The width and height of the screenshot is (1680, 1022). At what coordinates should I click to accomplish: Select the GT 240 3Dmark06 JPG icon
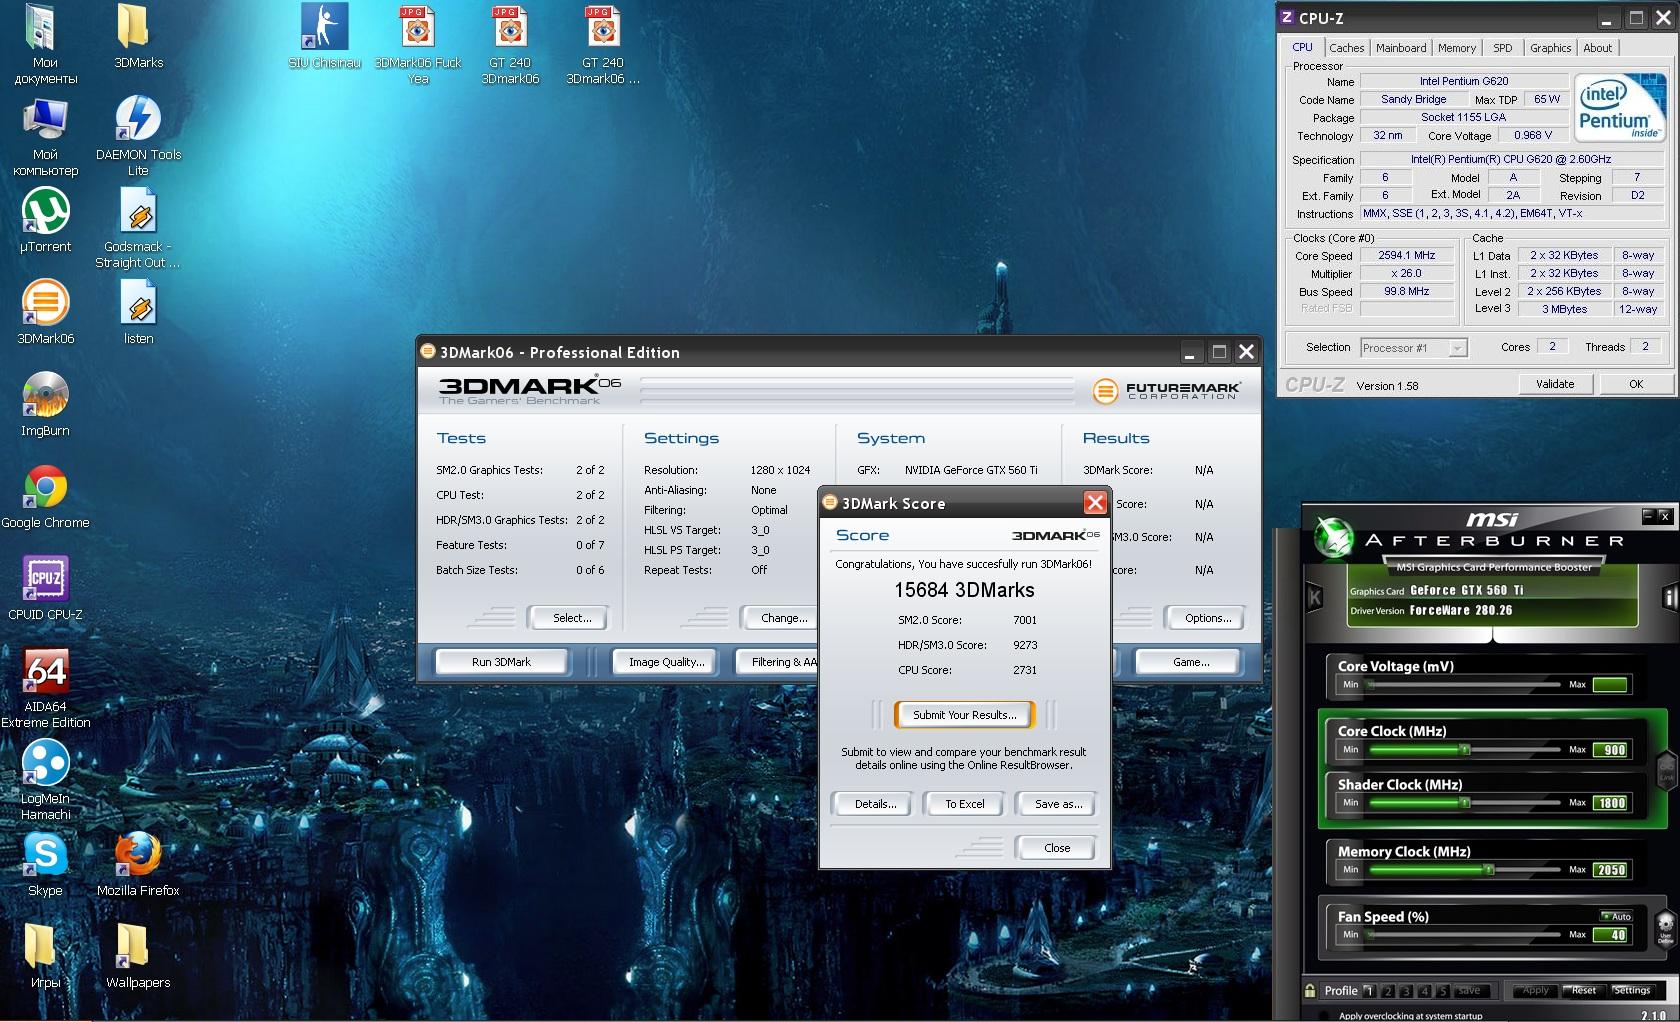pos(510,44)
